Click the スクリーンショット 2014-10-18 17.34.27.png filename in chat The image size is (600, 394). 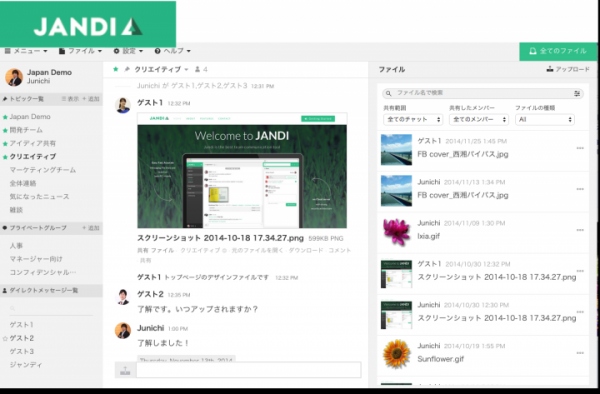pyautogui.click(x=220, y=238)
